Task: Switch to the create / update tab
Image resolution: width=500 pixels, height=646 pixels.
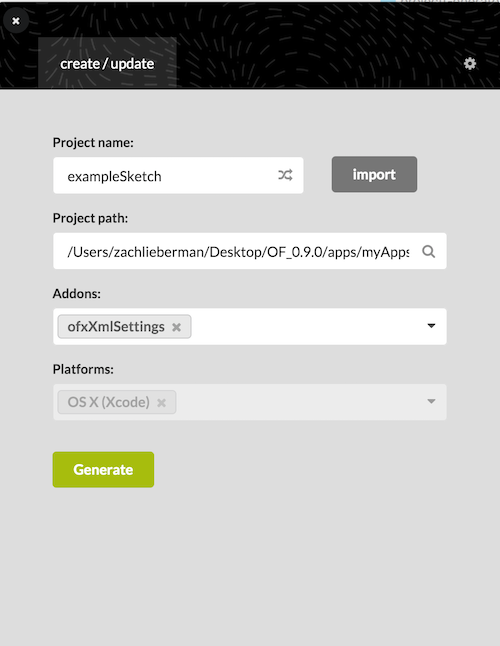Action: coord(107,63)
